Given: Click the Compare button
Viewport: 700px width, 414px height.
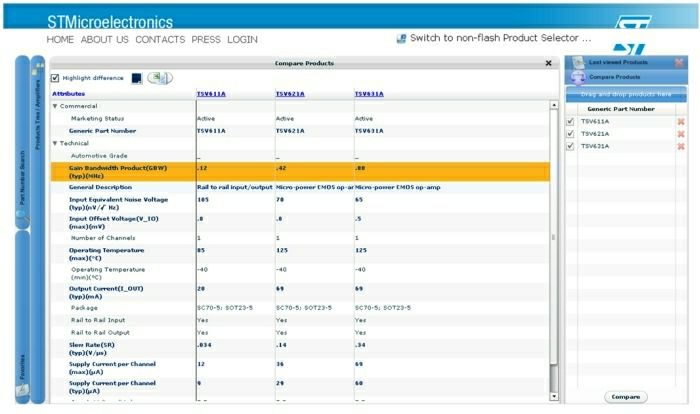Looking at the screenshot, I should pos(625,397).
